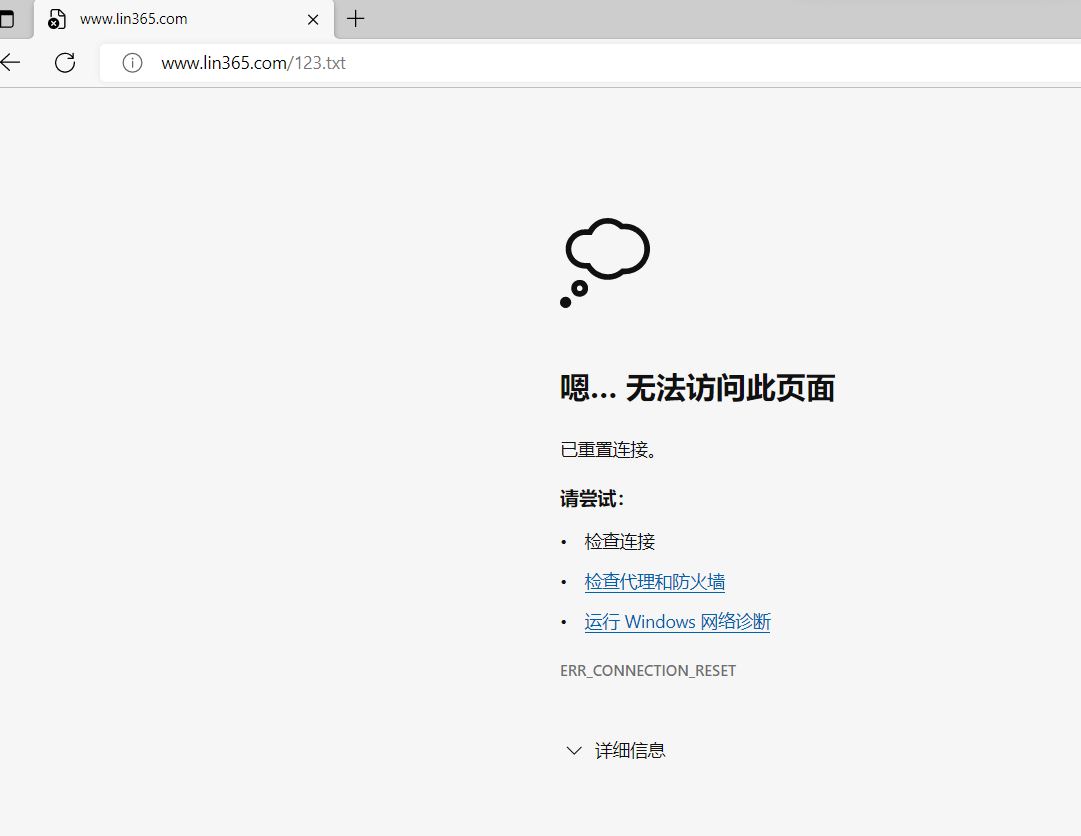Screen dimensions: 1081x836
Task: Reload the page with refresh icon
Action: point(65,63)
